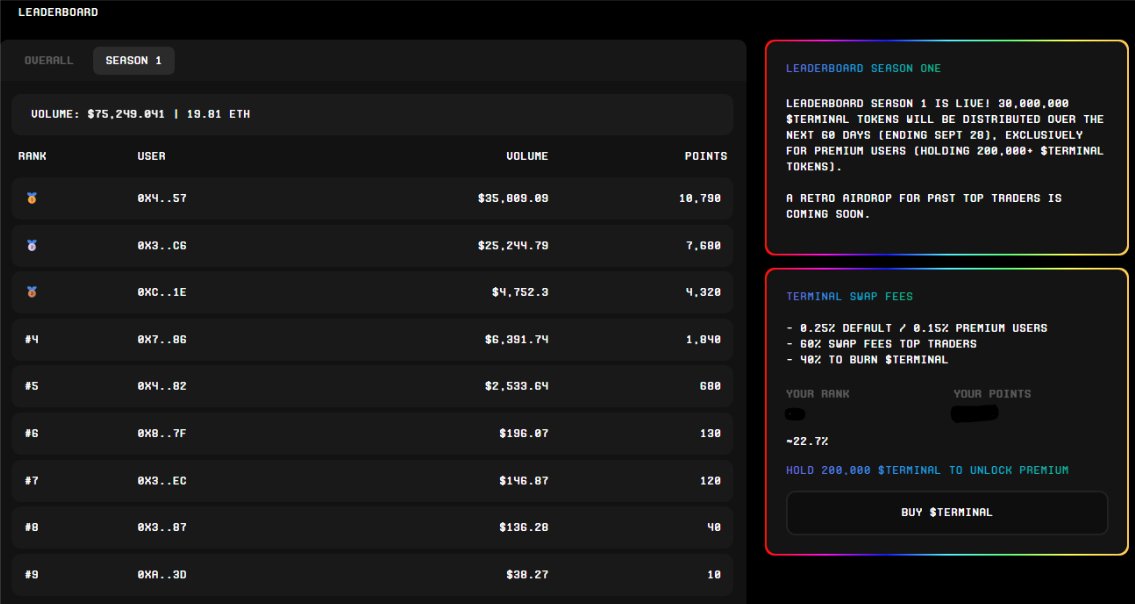Click the Terminal Swap Fees heading
The width and height of the screenshot is (1135, 604).
coord(849,296)
